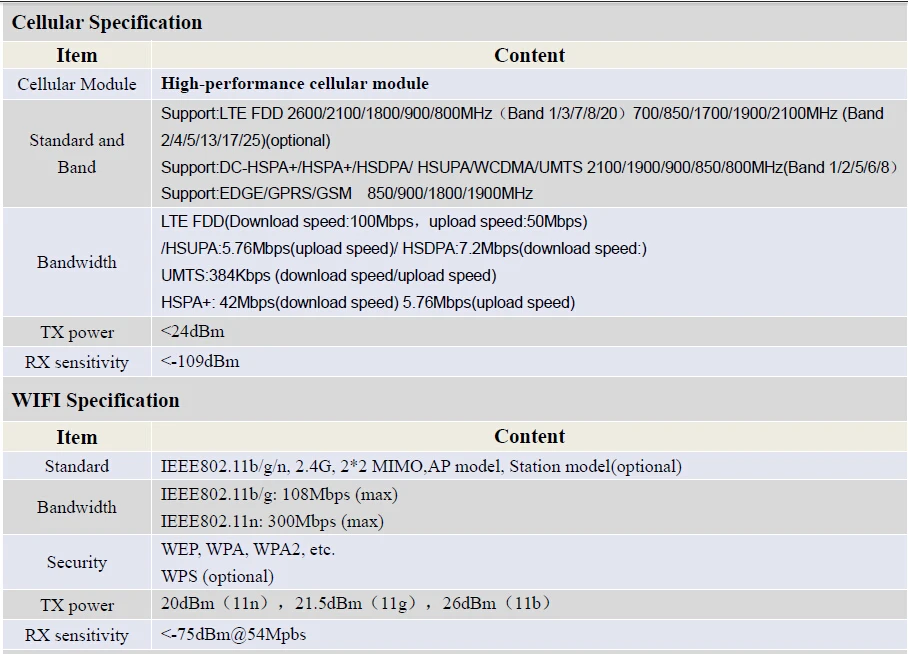Click the Security row label
Image resolution: width=908 pixels, height=654 pixels.
click(x=76, y=562)
